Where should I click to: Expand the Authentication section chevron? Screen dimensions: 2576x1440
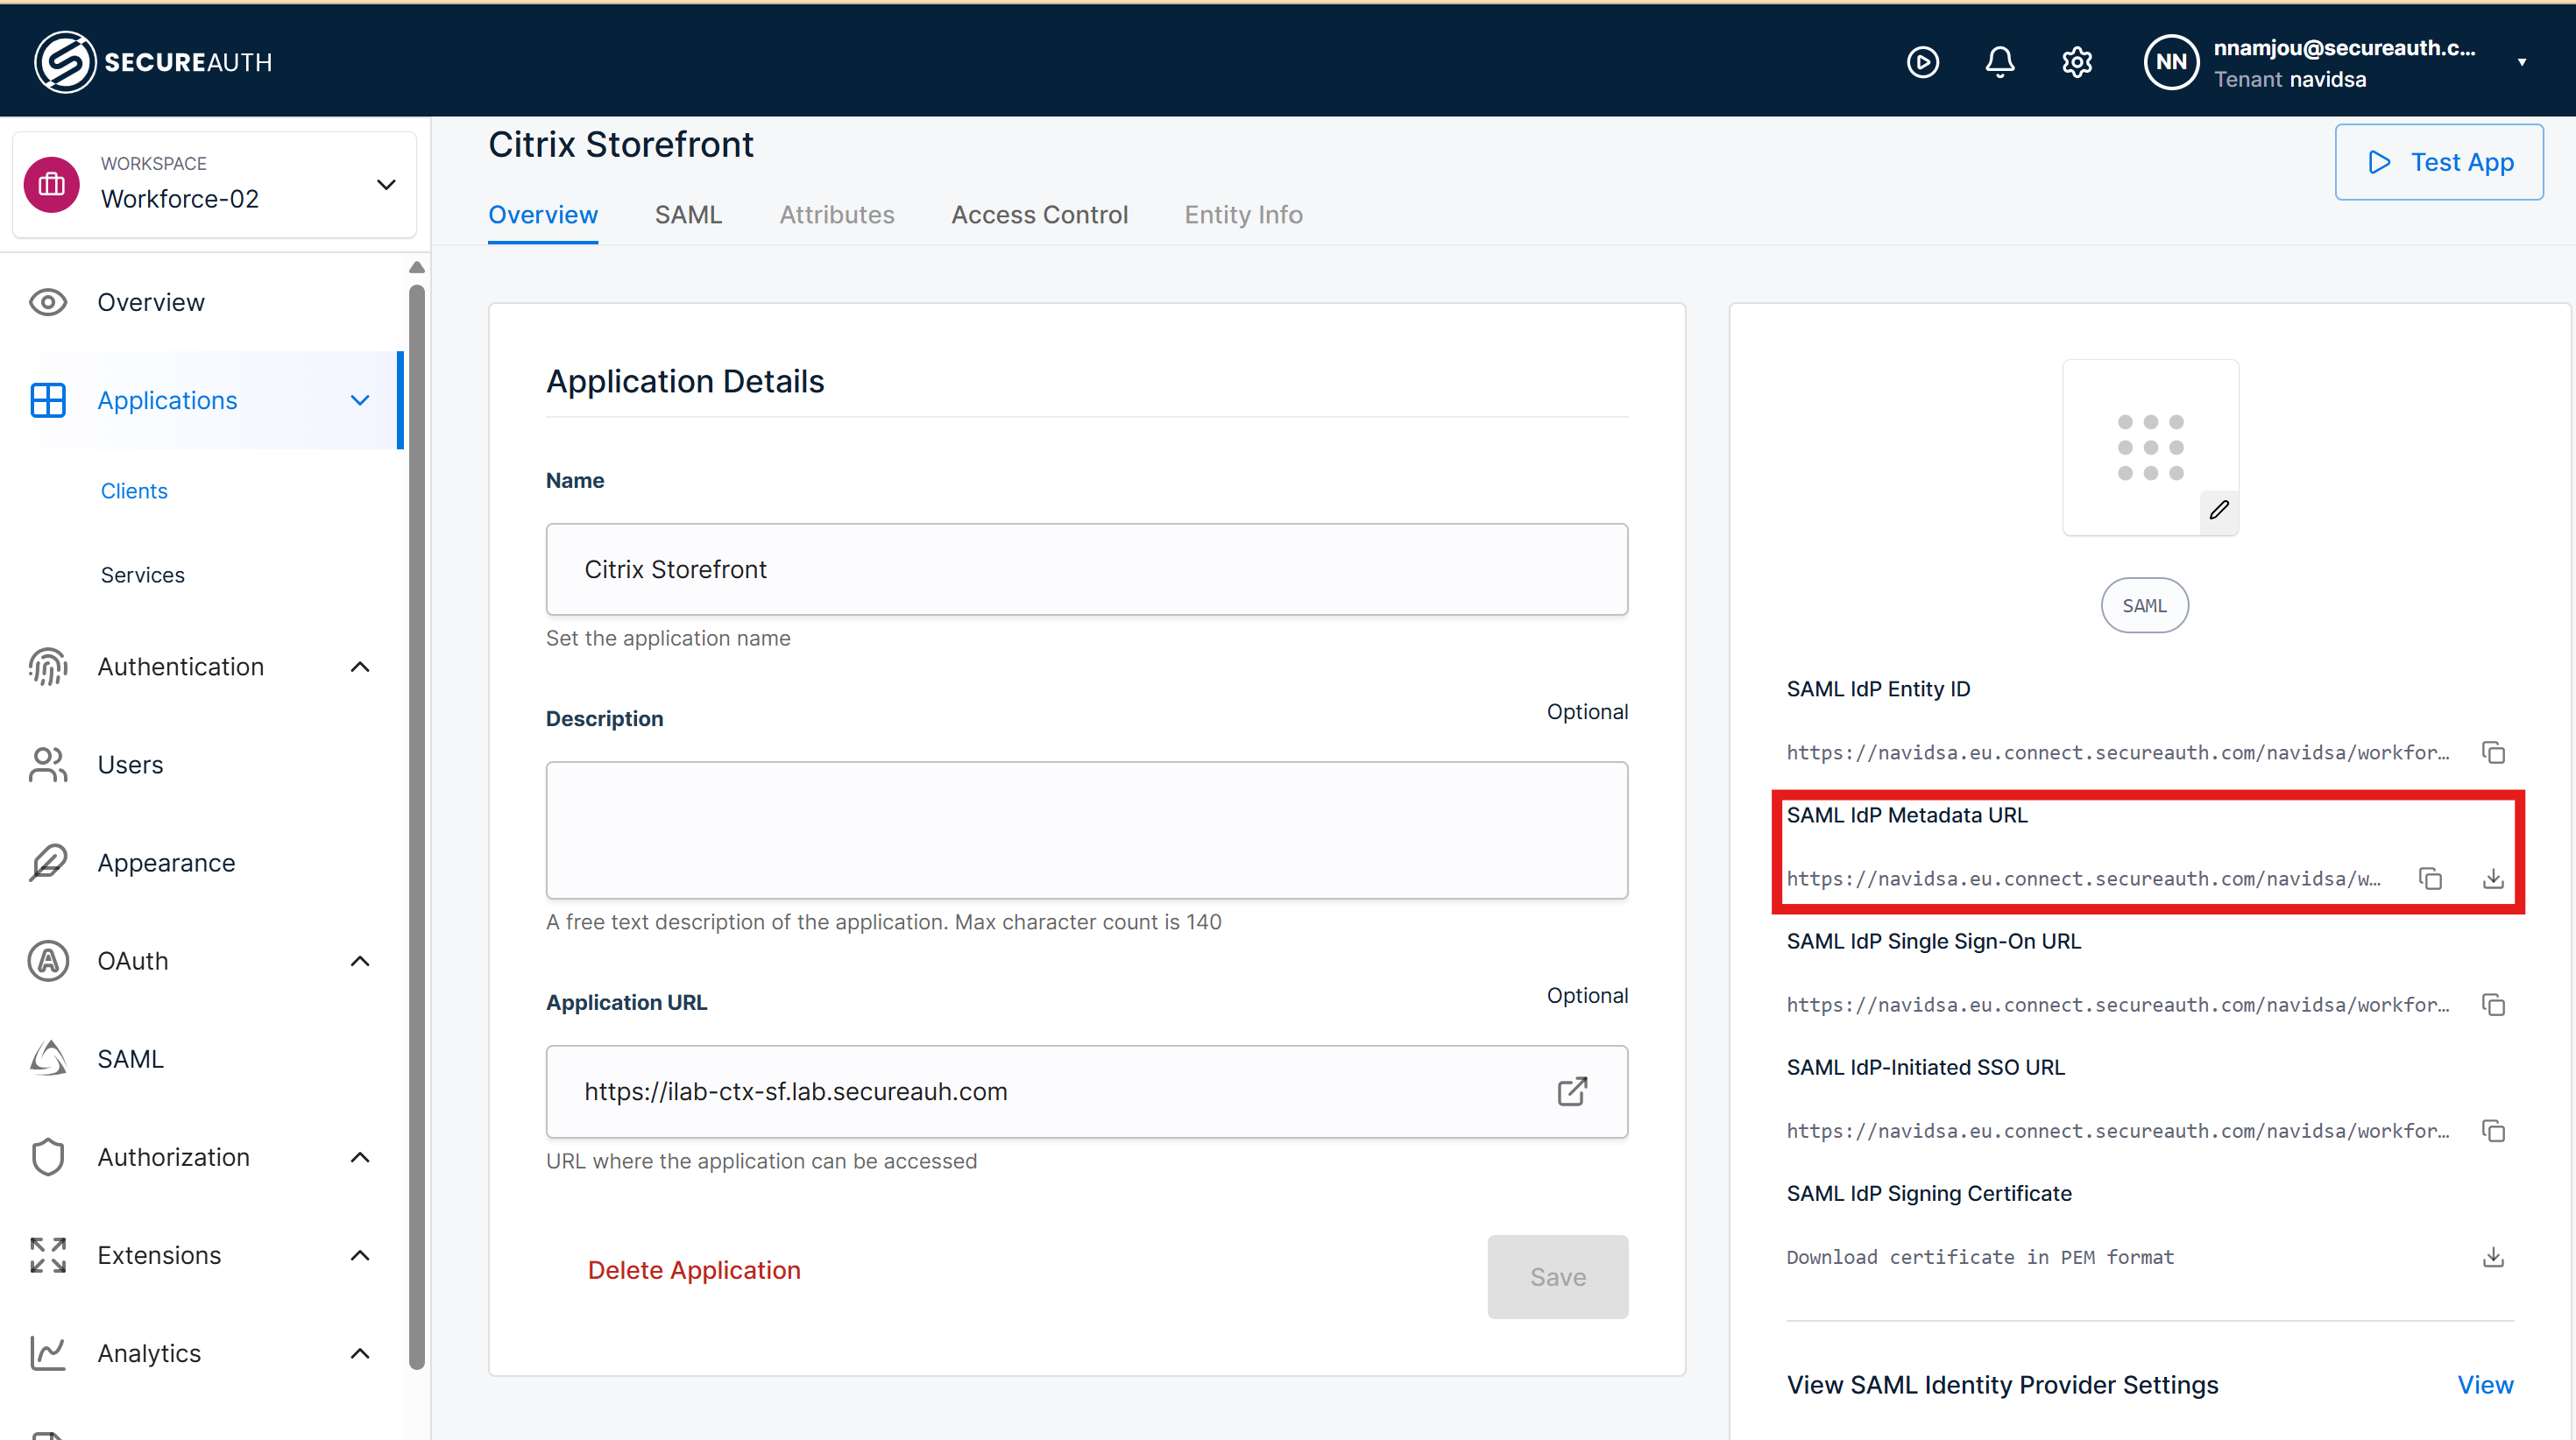pyautogui.click(x=360, y=667)
